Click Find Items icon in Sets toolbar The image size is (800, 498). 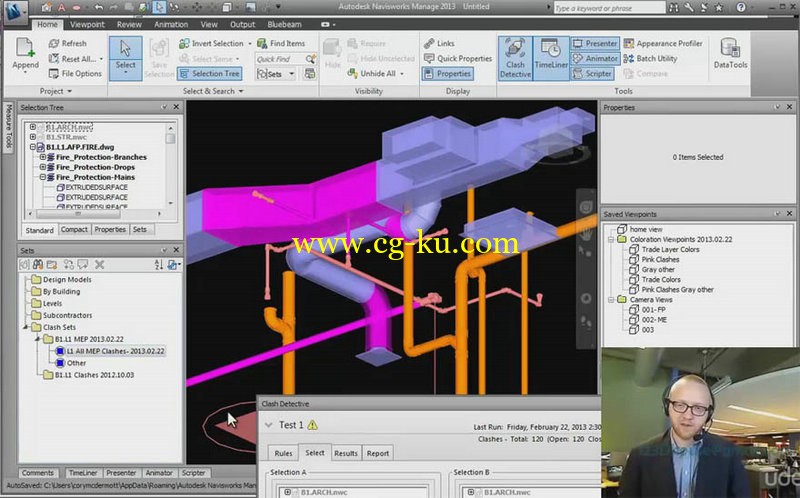37,264
